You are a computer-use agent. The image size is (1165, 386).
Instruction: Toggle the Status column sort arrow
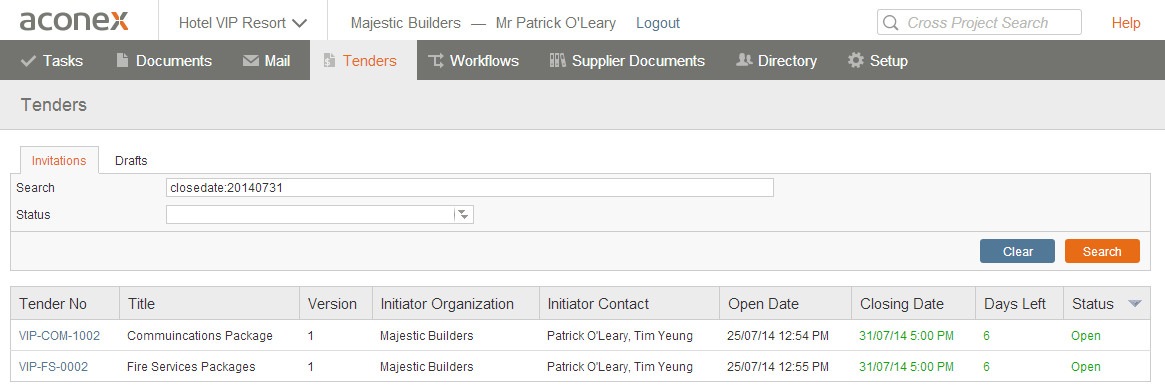(x=1134, y=304)
